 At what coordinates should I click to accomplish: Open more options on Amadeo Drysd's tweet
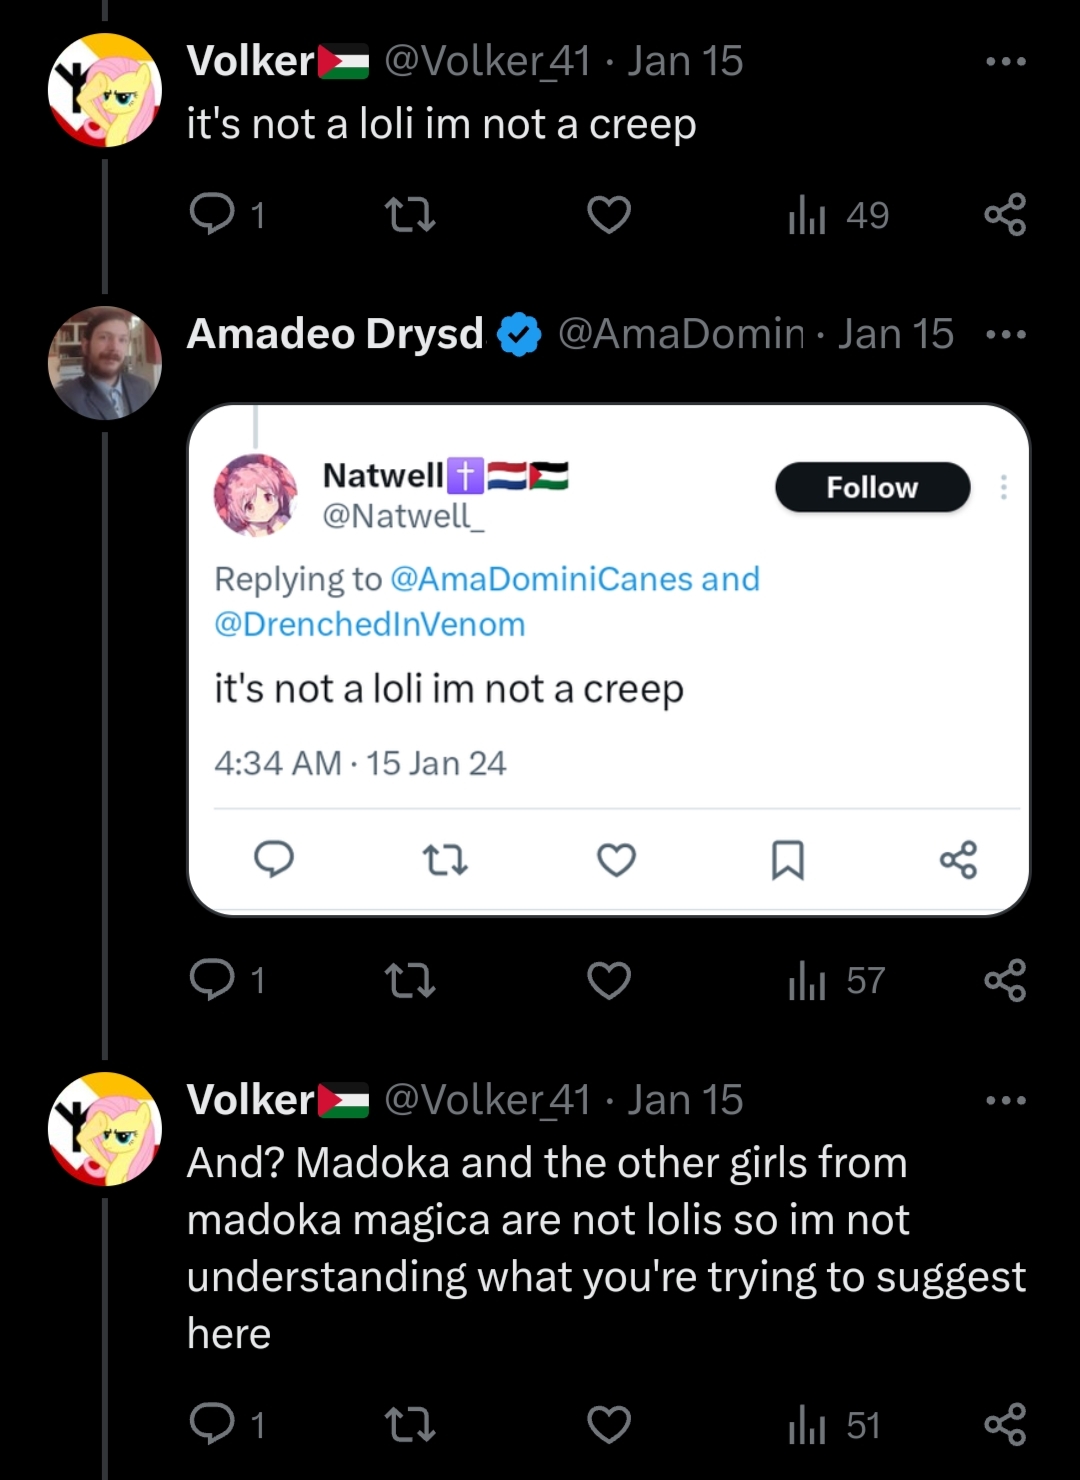click(x=1005, y=334)
